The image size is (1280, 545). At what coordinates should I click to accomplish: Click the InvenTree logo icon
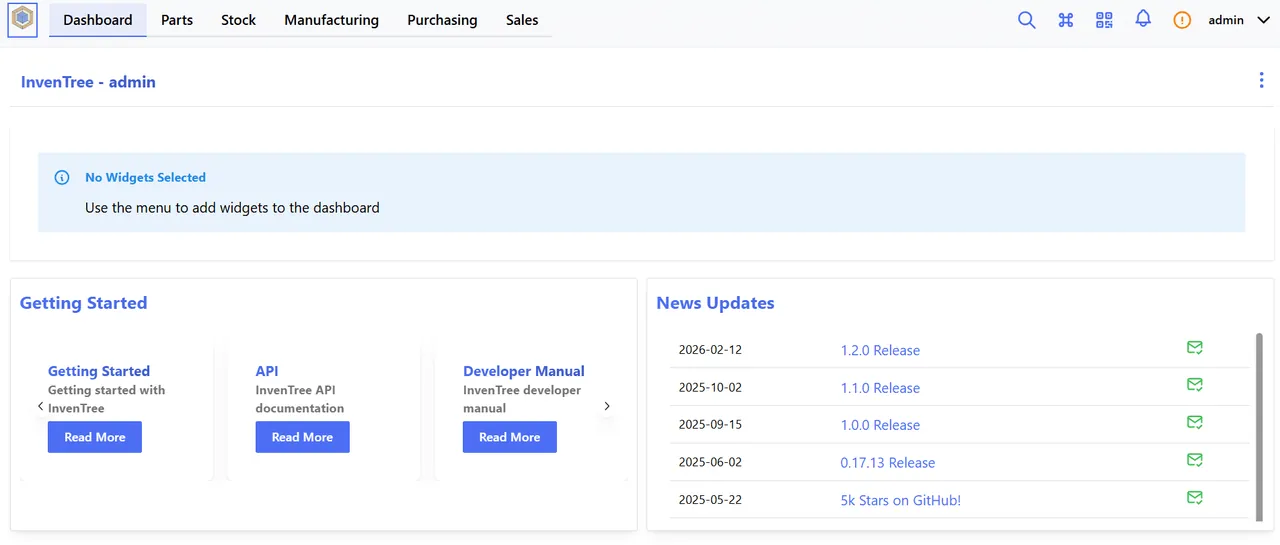[22, 20]
